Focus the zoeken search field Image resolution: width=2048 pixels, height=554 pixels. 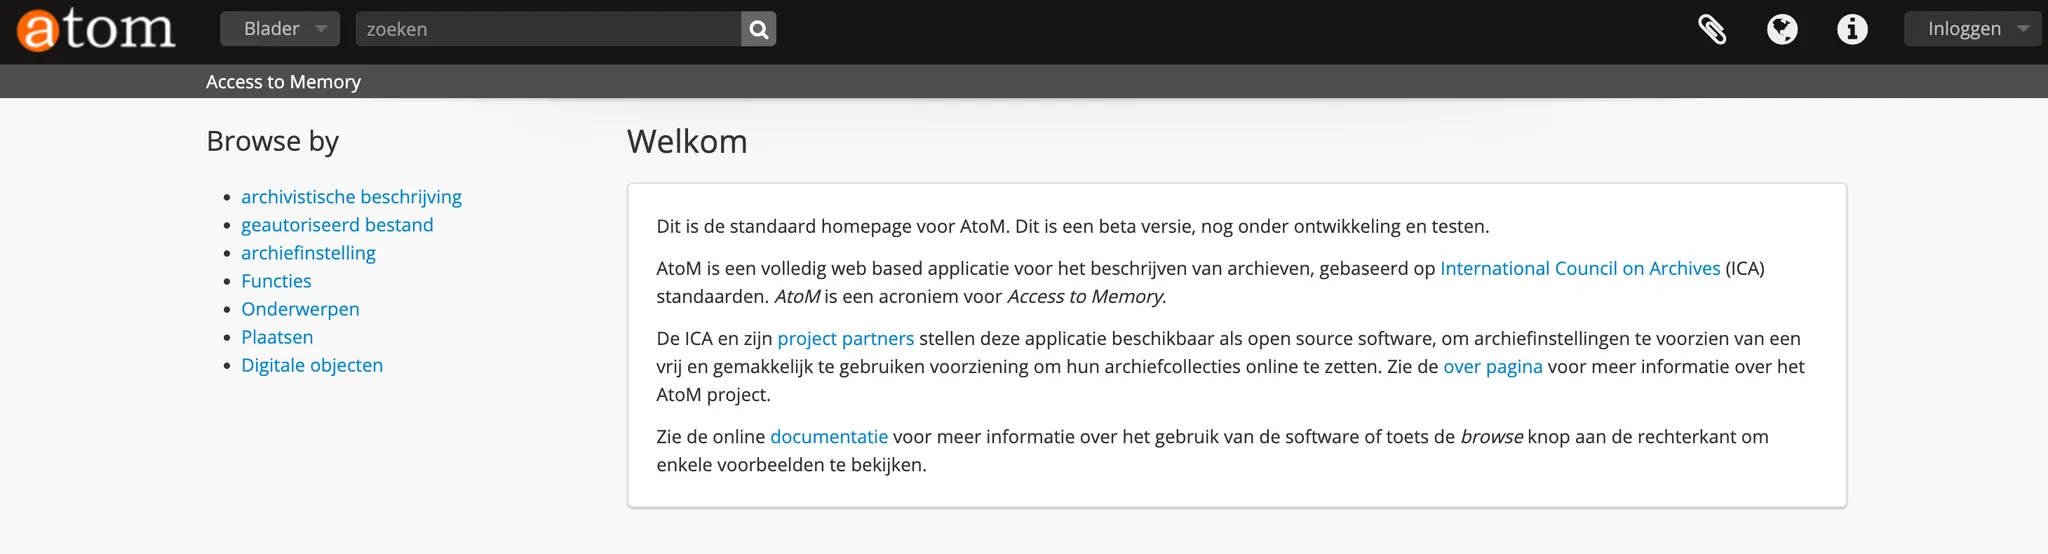coord(548,29)
